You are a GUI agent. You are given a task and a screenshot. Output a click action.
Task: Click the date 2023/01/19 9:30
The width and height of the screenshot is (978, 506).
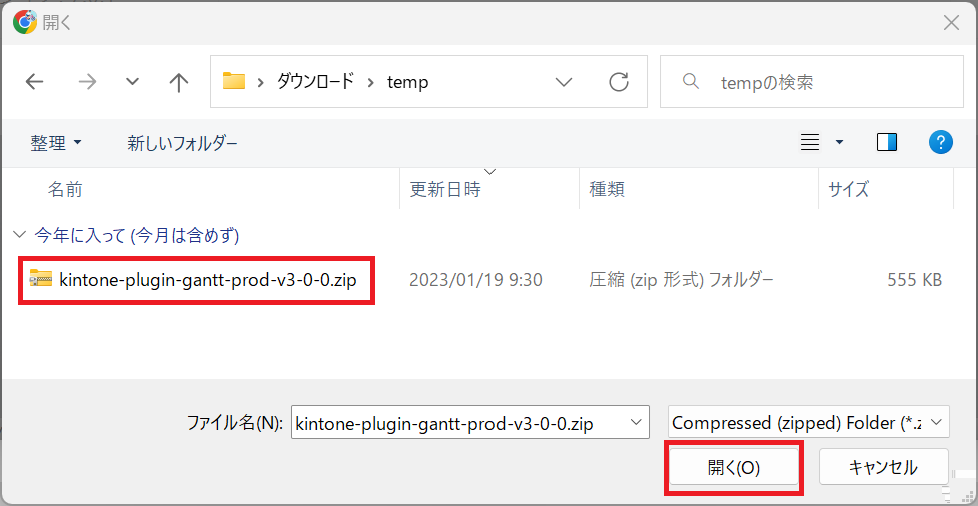tap(475, 280)
